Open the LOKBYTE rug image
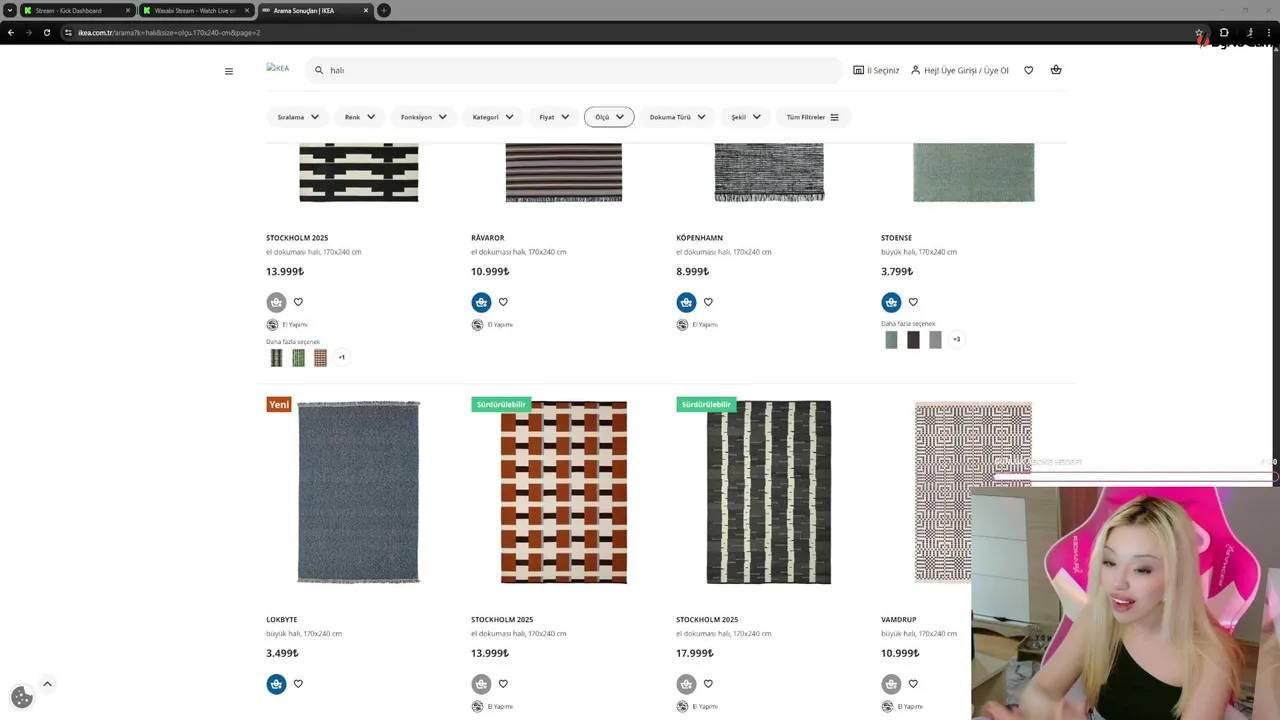Screen dimensions: 1280x720 pyautogui.click(x=358, y=492)
